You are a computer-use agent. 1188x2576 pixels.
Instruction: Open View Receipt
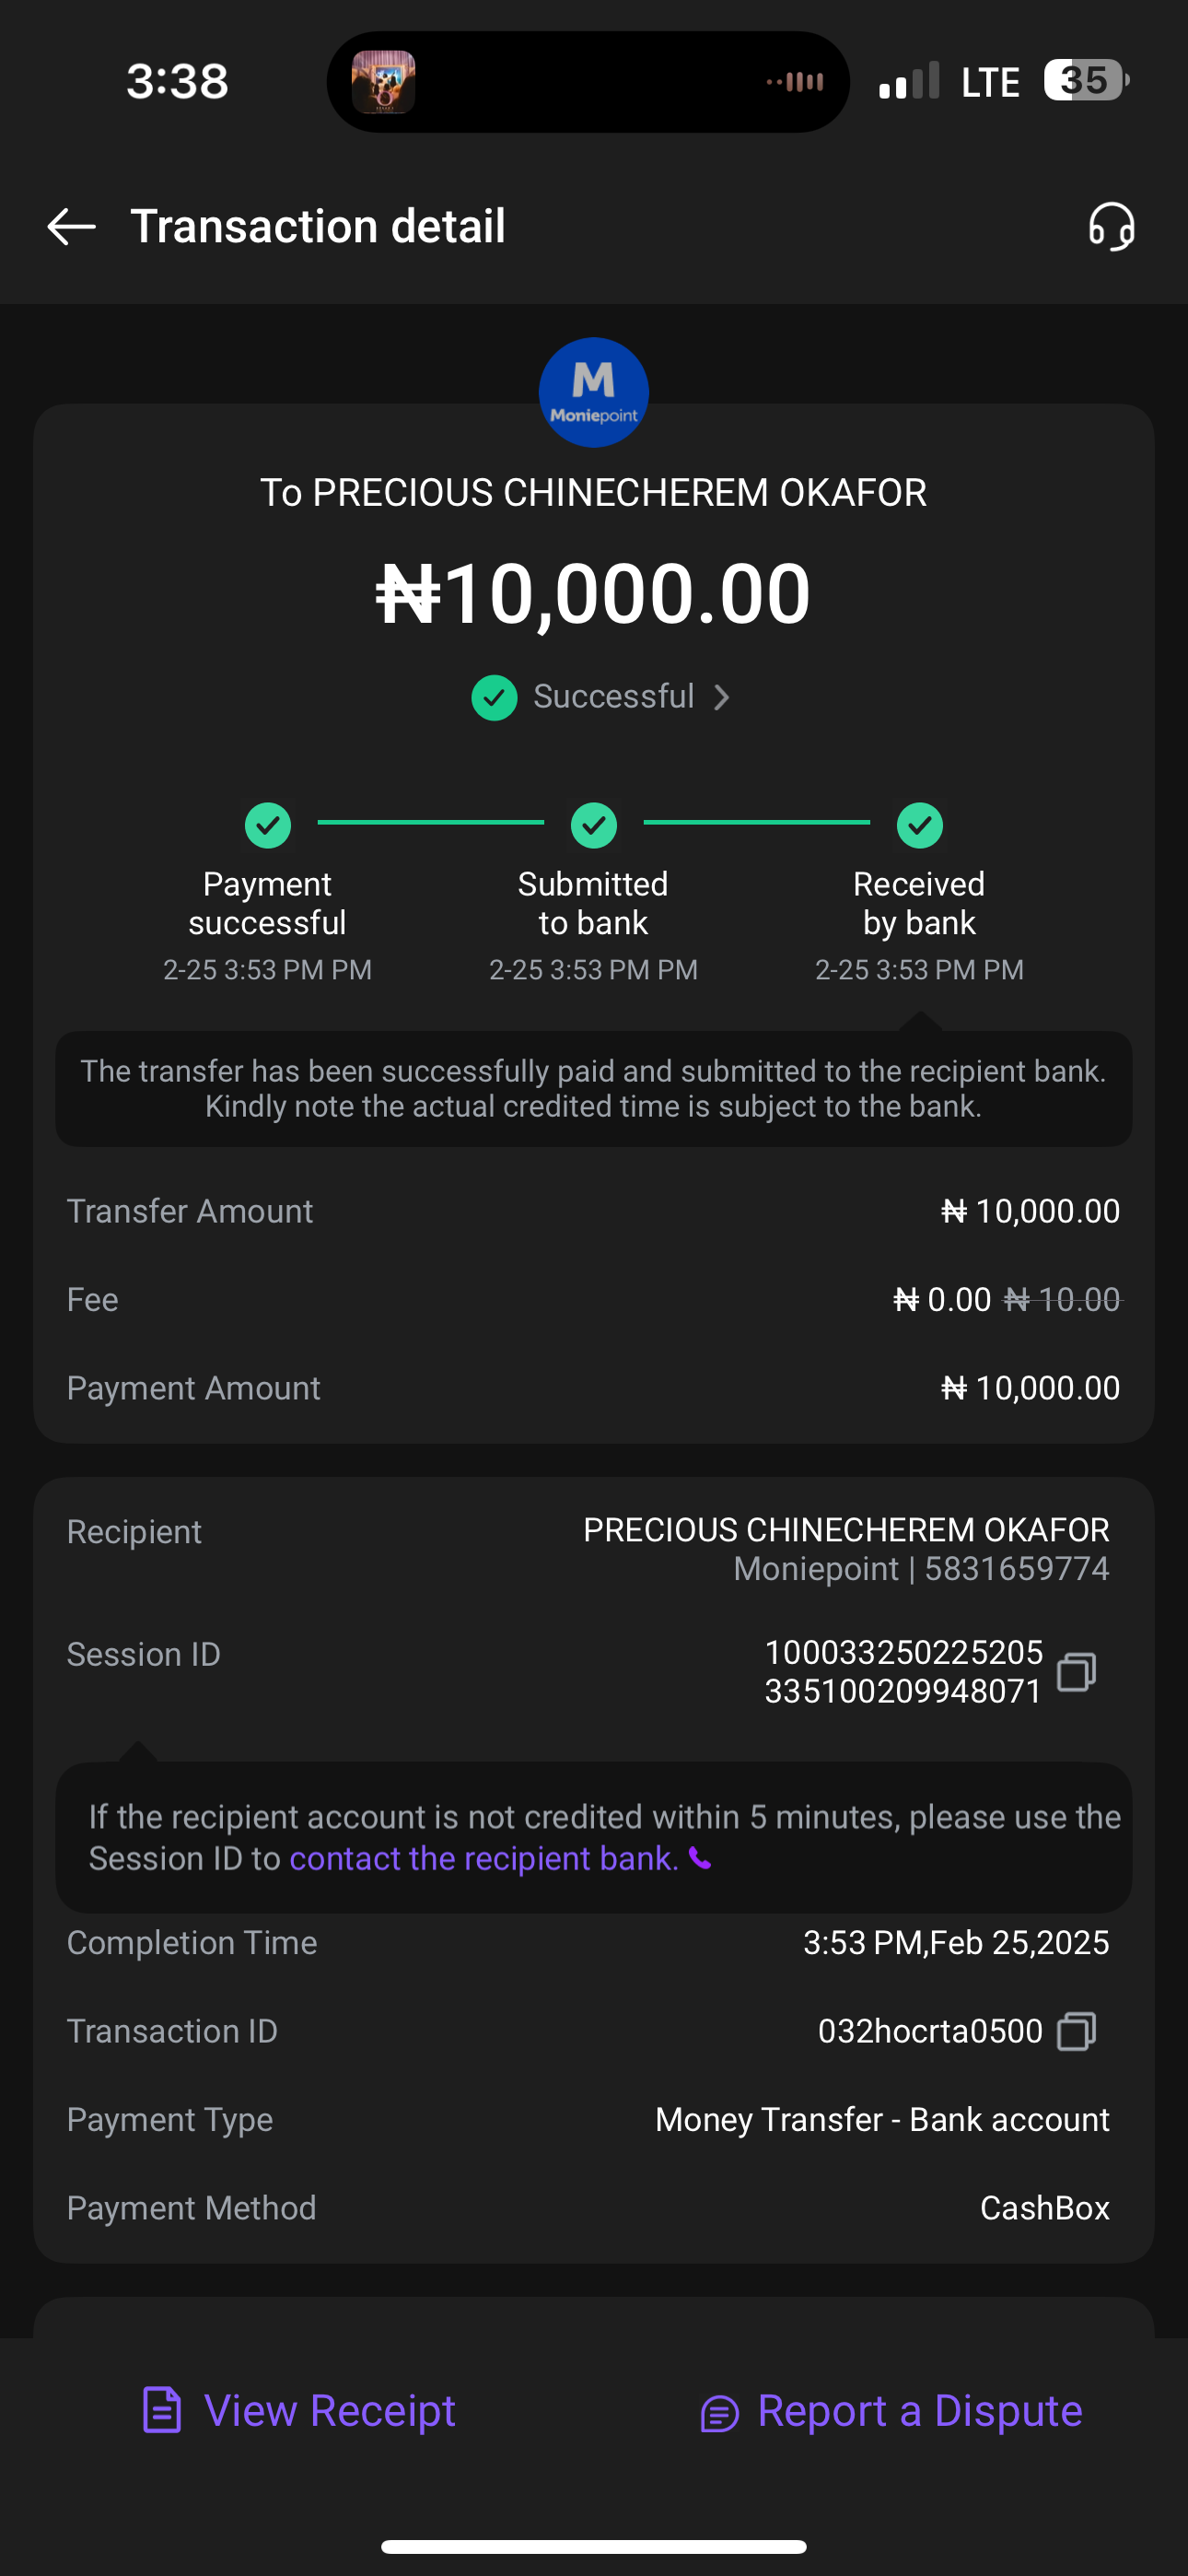coord(299,2411)
